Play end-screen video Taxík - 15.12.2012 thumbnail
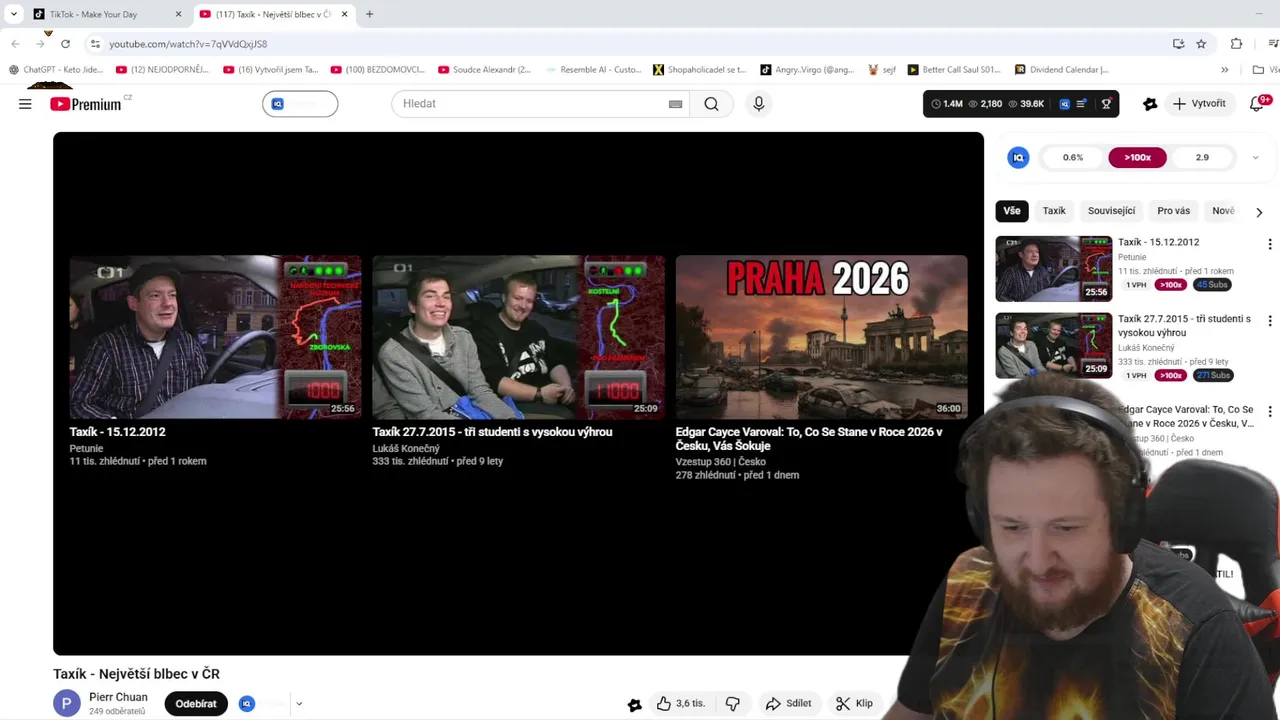 215,337
